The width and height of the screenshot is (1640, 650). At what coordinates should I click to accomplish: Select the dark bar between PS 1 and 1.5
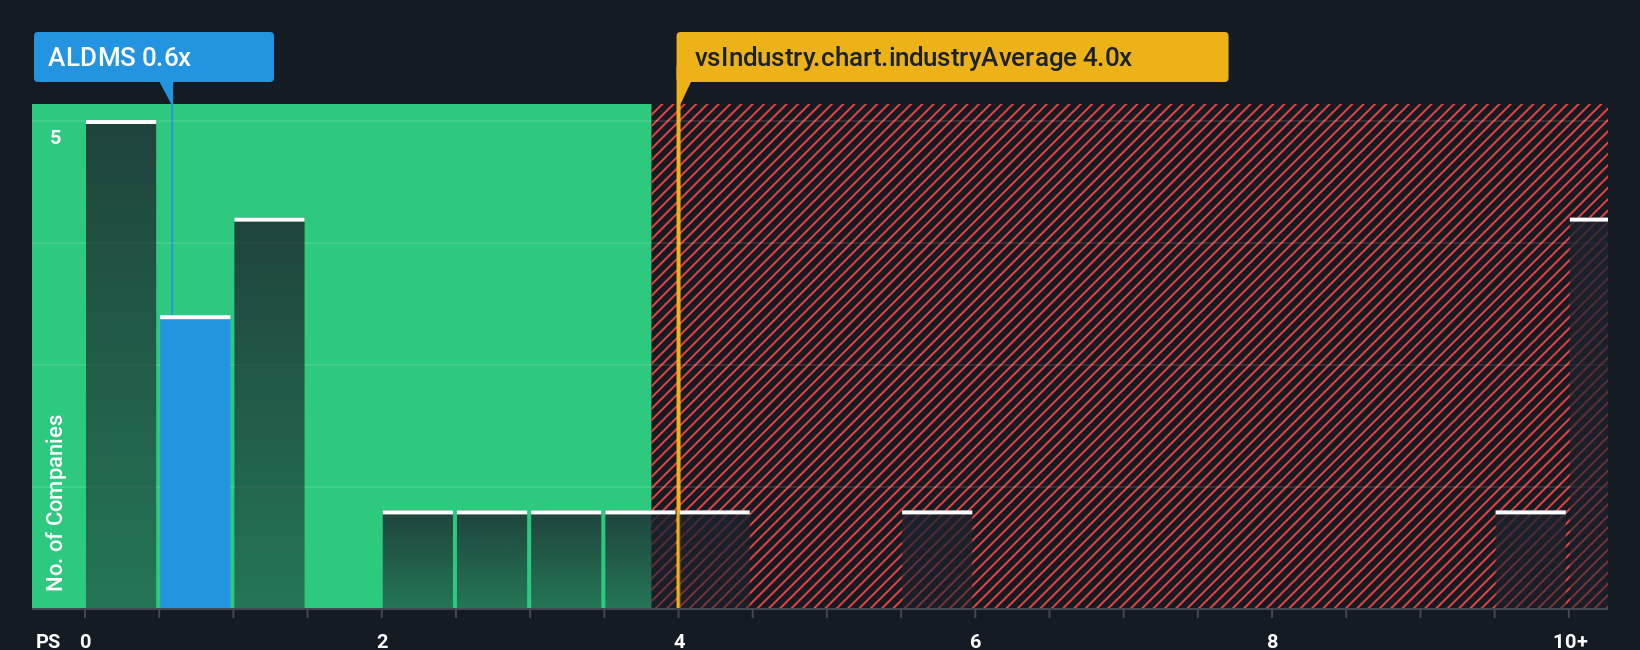coord(269,413)
